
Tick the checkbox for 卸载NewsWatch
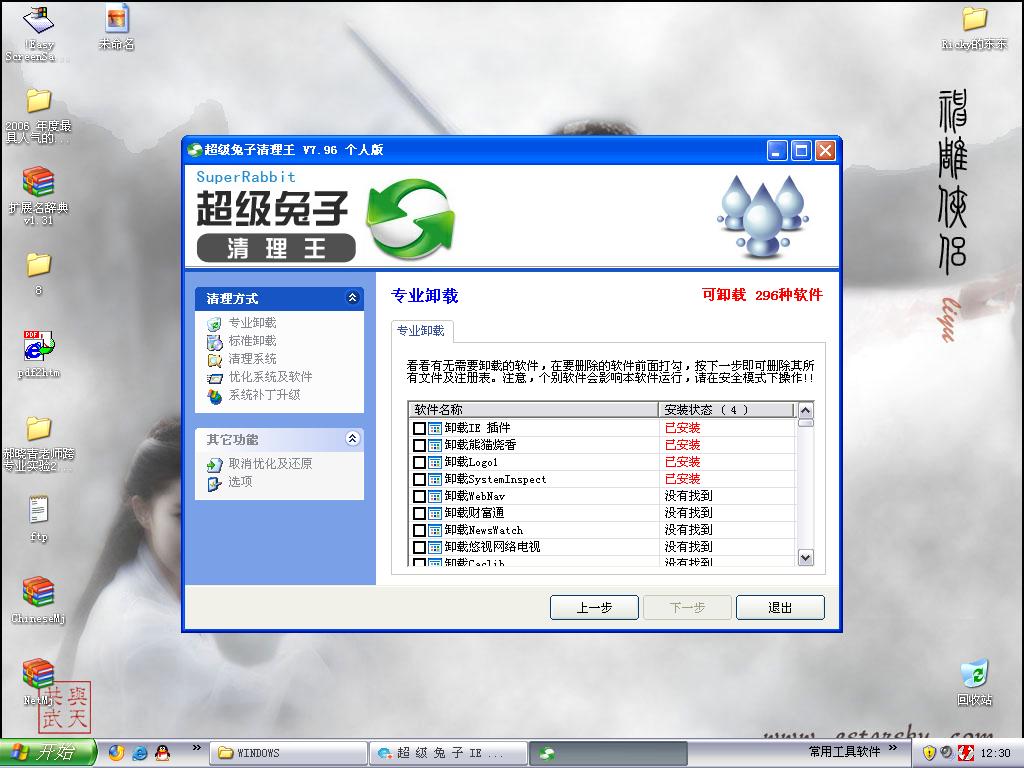point(419,530)
